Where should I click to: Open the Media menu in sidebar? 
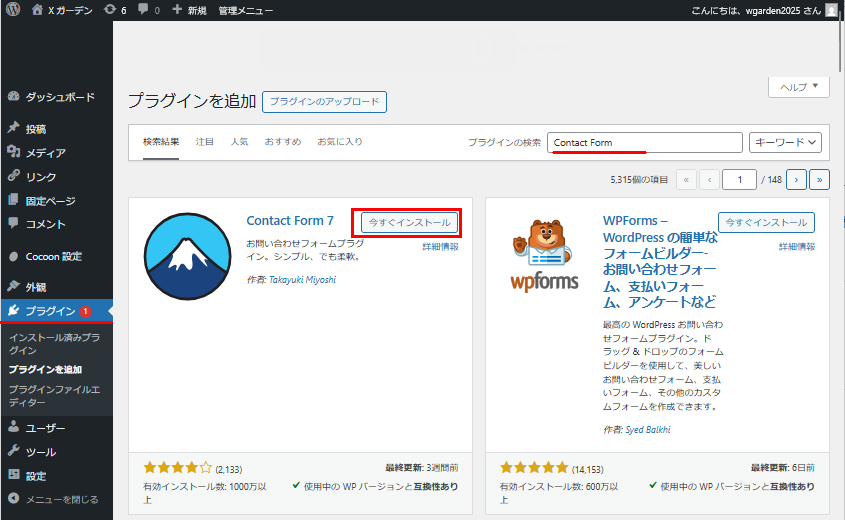(45, 153)
